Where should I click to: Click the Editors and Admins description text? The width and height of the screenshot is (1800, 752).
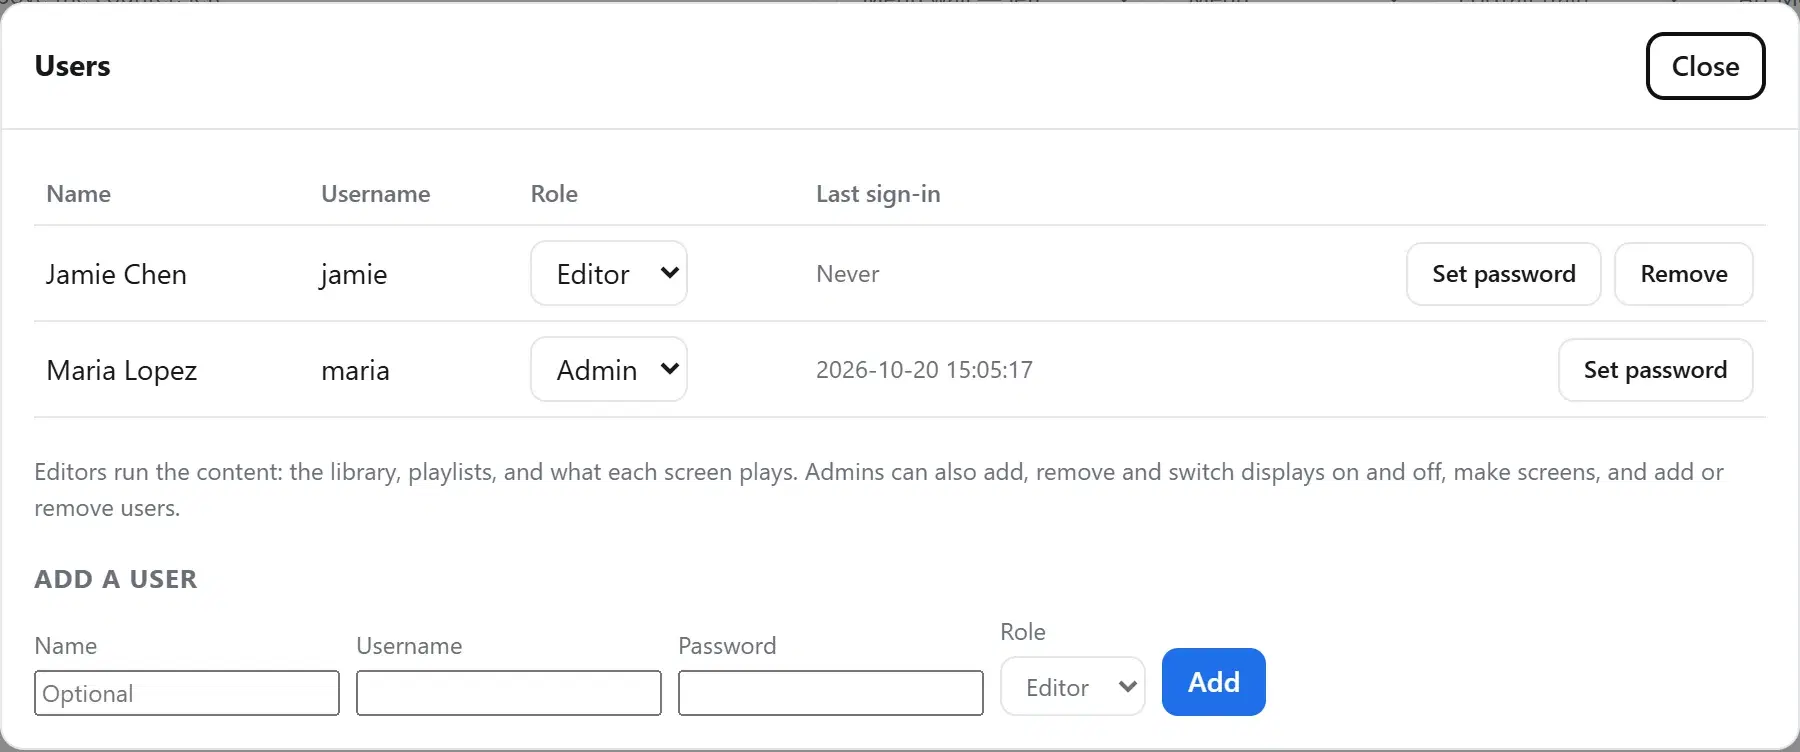coord(879,490)
